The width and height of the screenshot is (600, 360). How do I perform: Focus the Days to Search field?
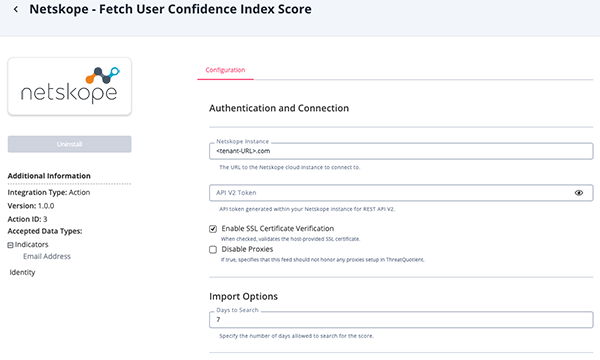(401, 319)
